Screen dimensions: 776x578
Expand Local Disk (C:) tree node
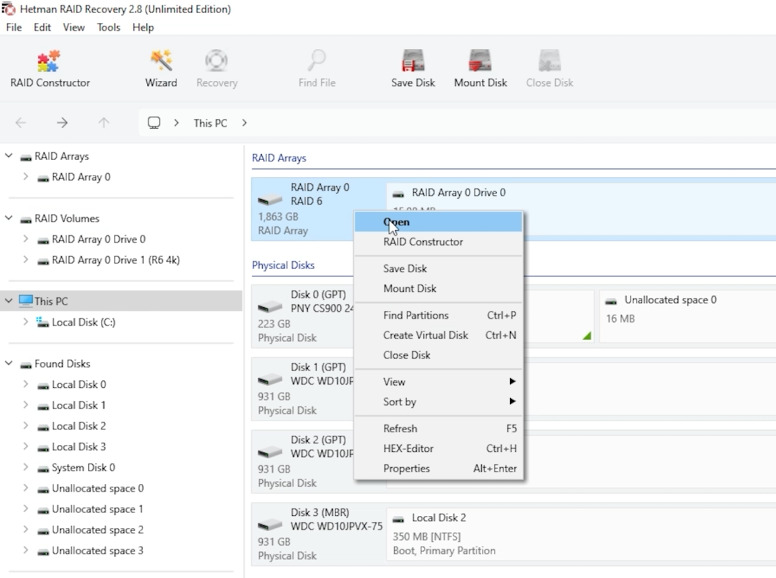pyautogui.click(x=25, y=322)
